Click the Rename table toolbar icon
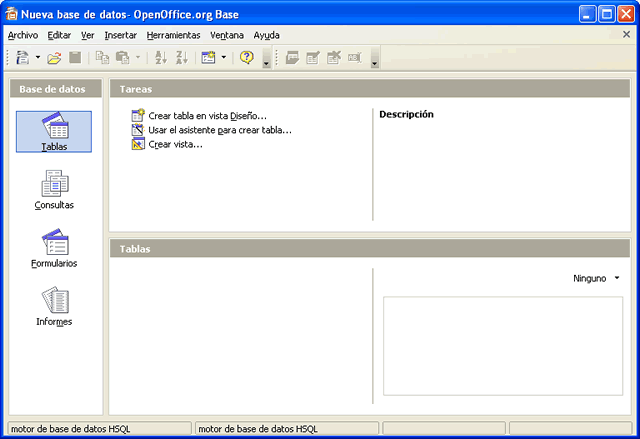The image size is (640, 439). pyautogui.click(x=355, y=58)
